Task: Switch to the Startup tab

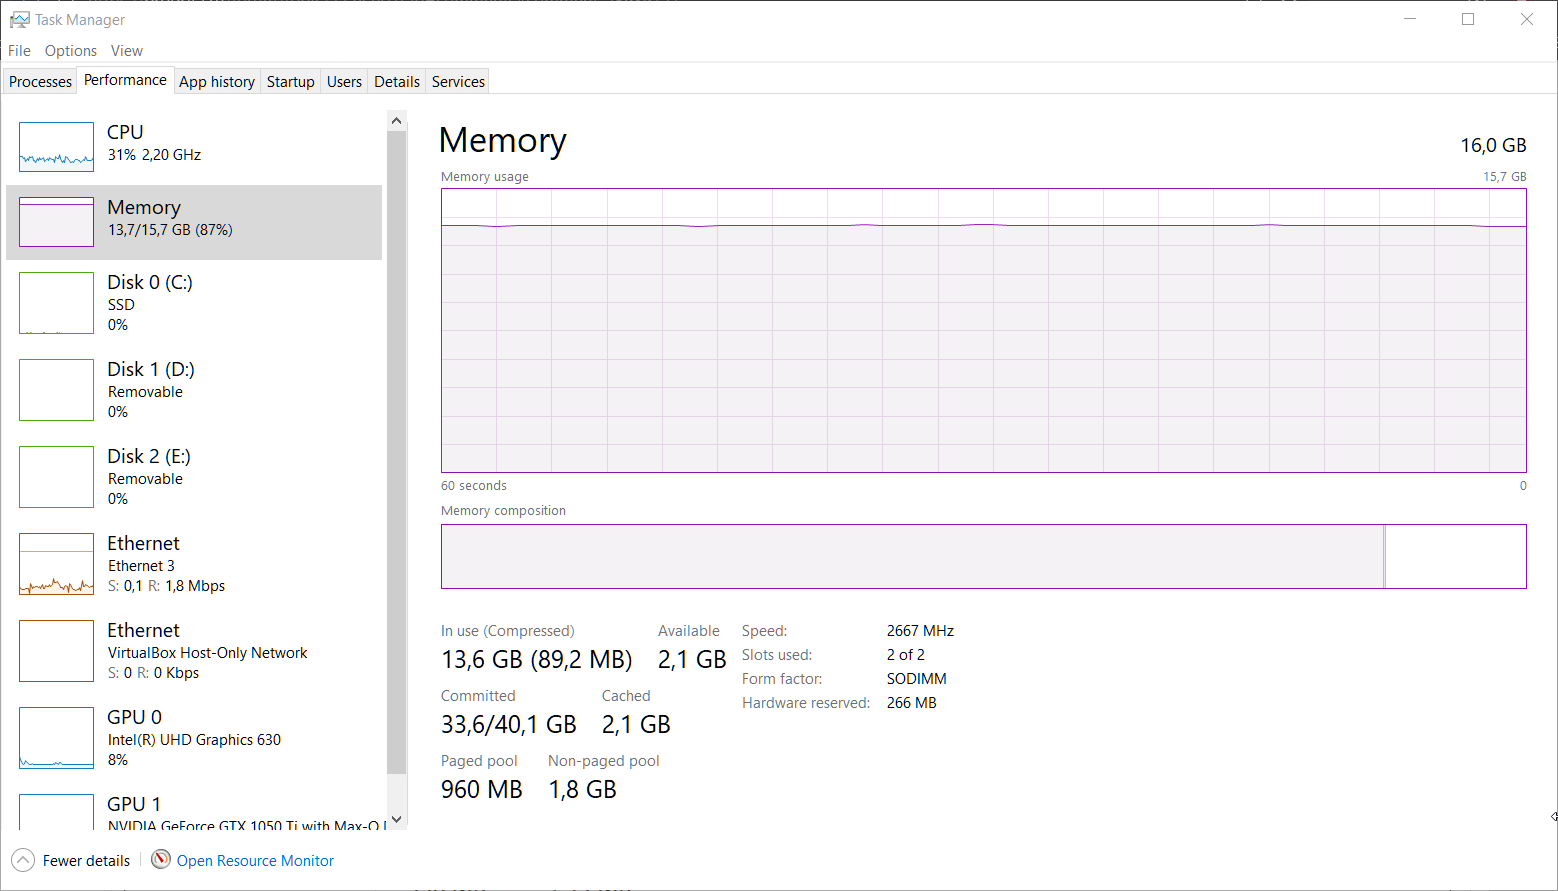Action: click(x=290, y=82)
